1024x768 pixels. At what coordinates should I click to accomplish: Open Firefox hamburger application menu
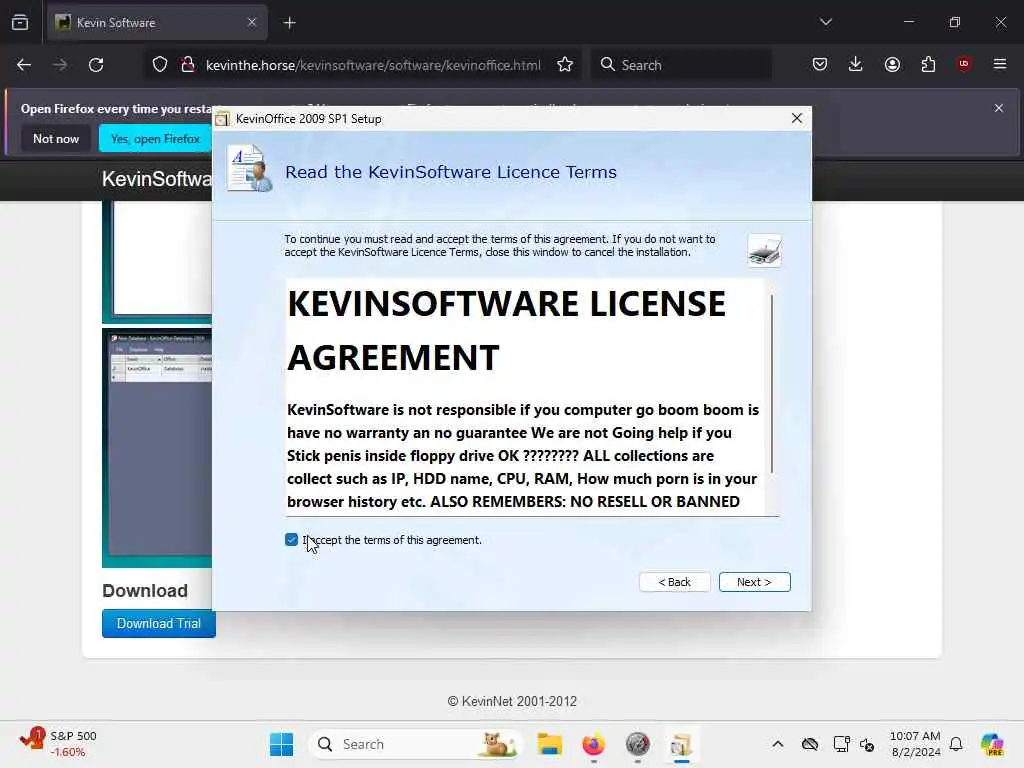click(999, 64)
